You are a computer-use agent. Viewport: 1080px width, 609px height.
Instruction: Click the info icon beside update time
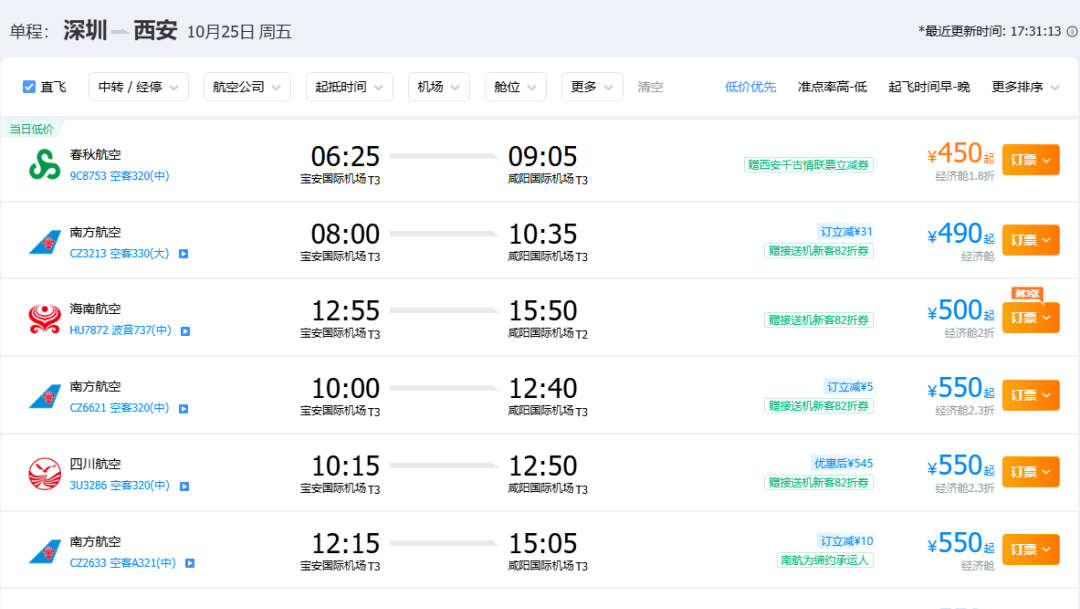1072,32
